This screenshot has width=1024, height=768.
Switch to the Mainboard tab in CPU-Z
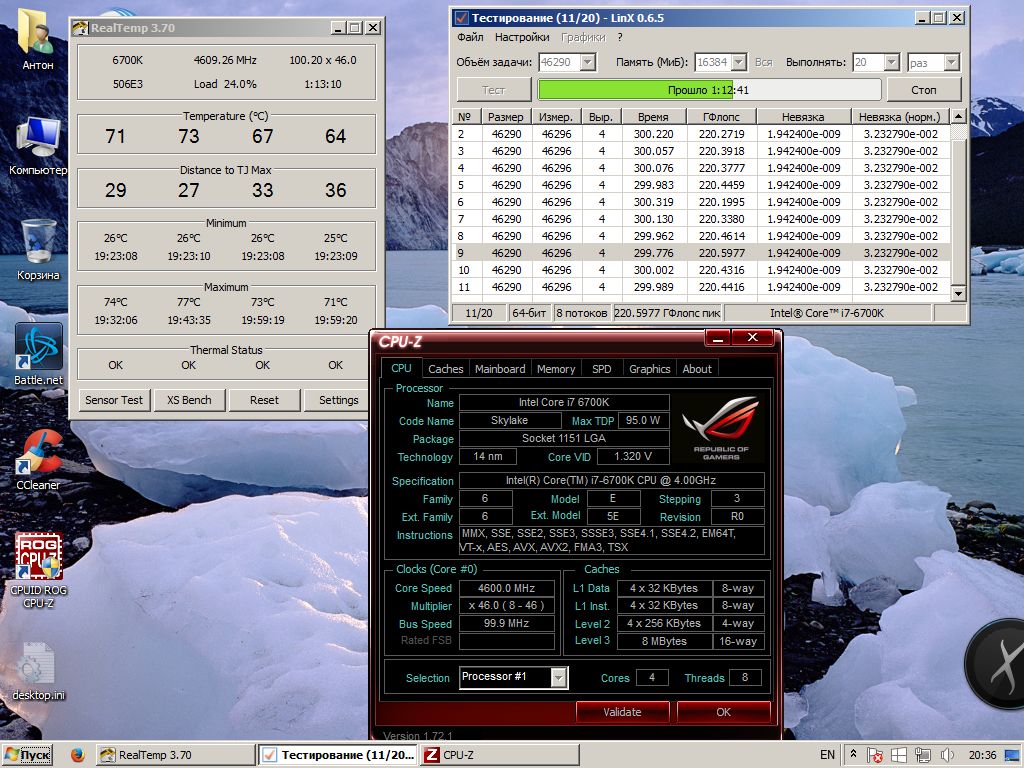pos(500,369)
